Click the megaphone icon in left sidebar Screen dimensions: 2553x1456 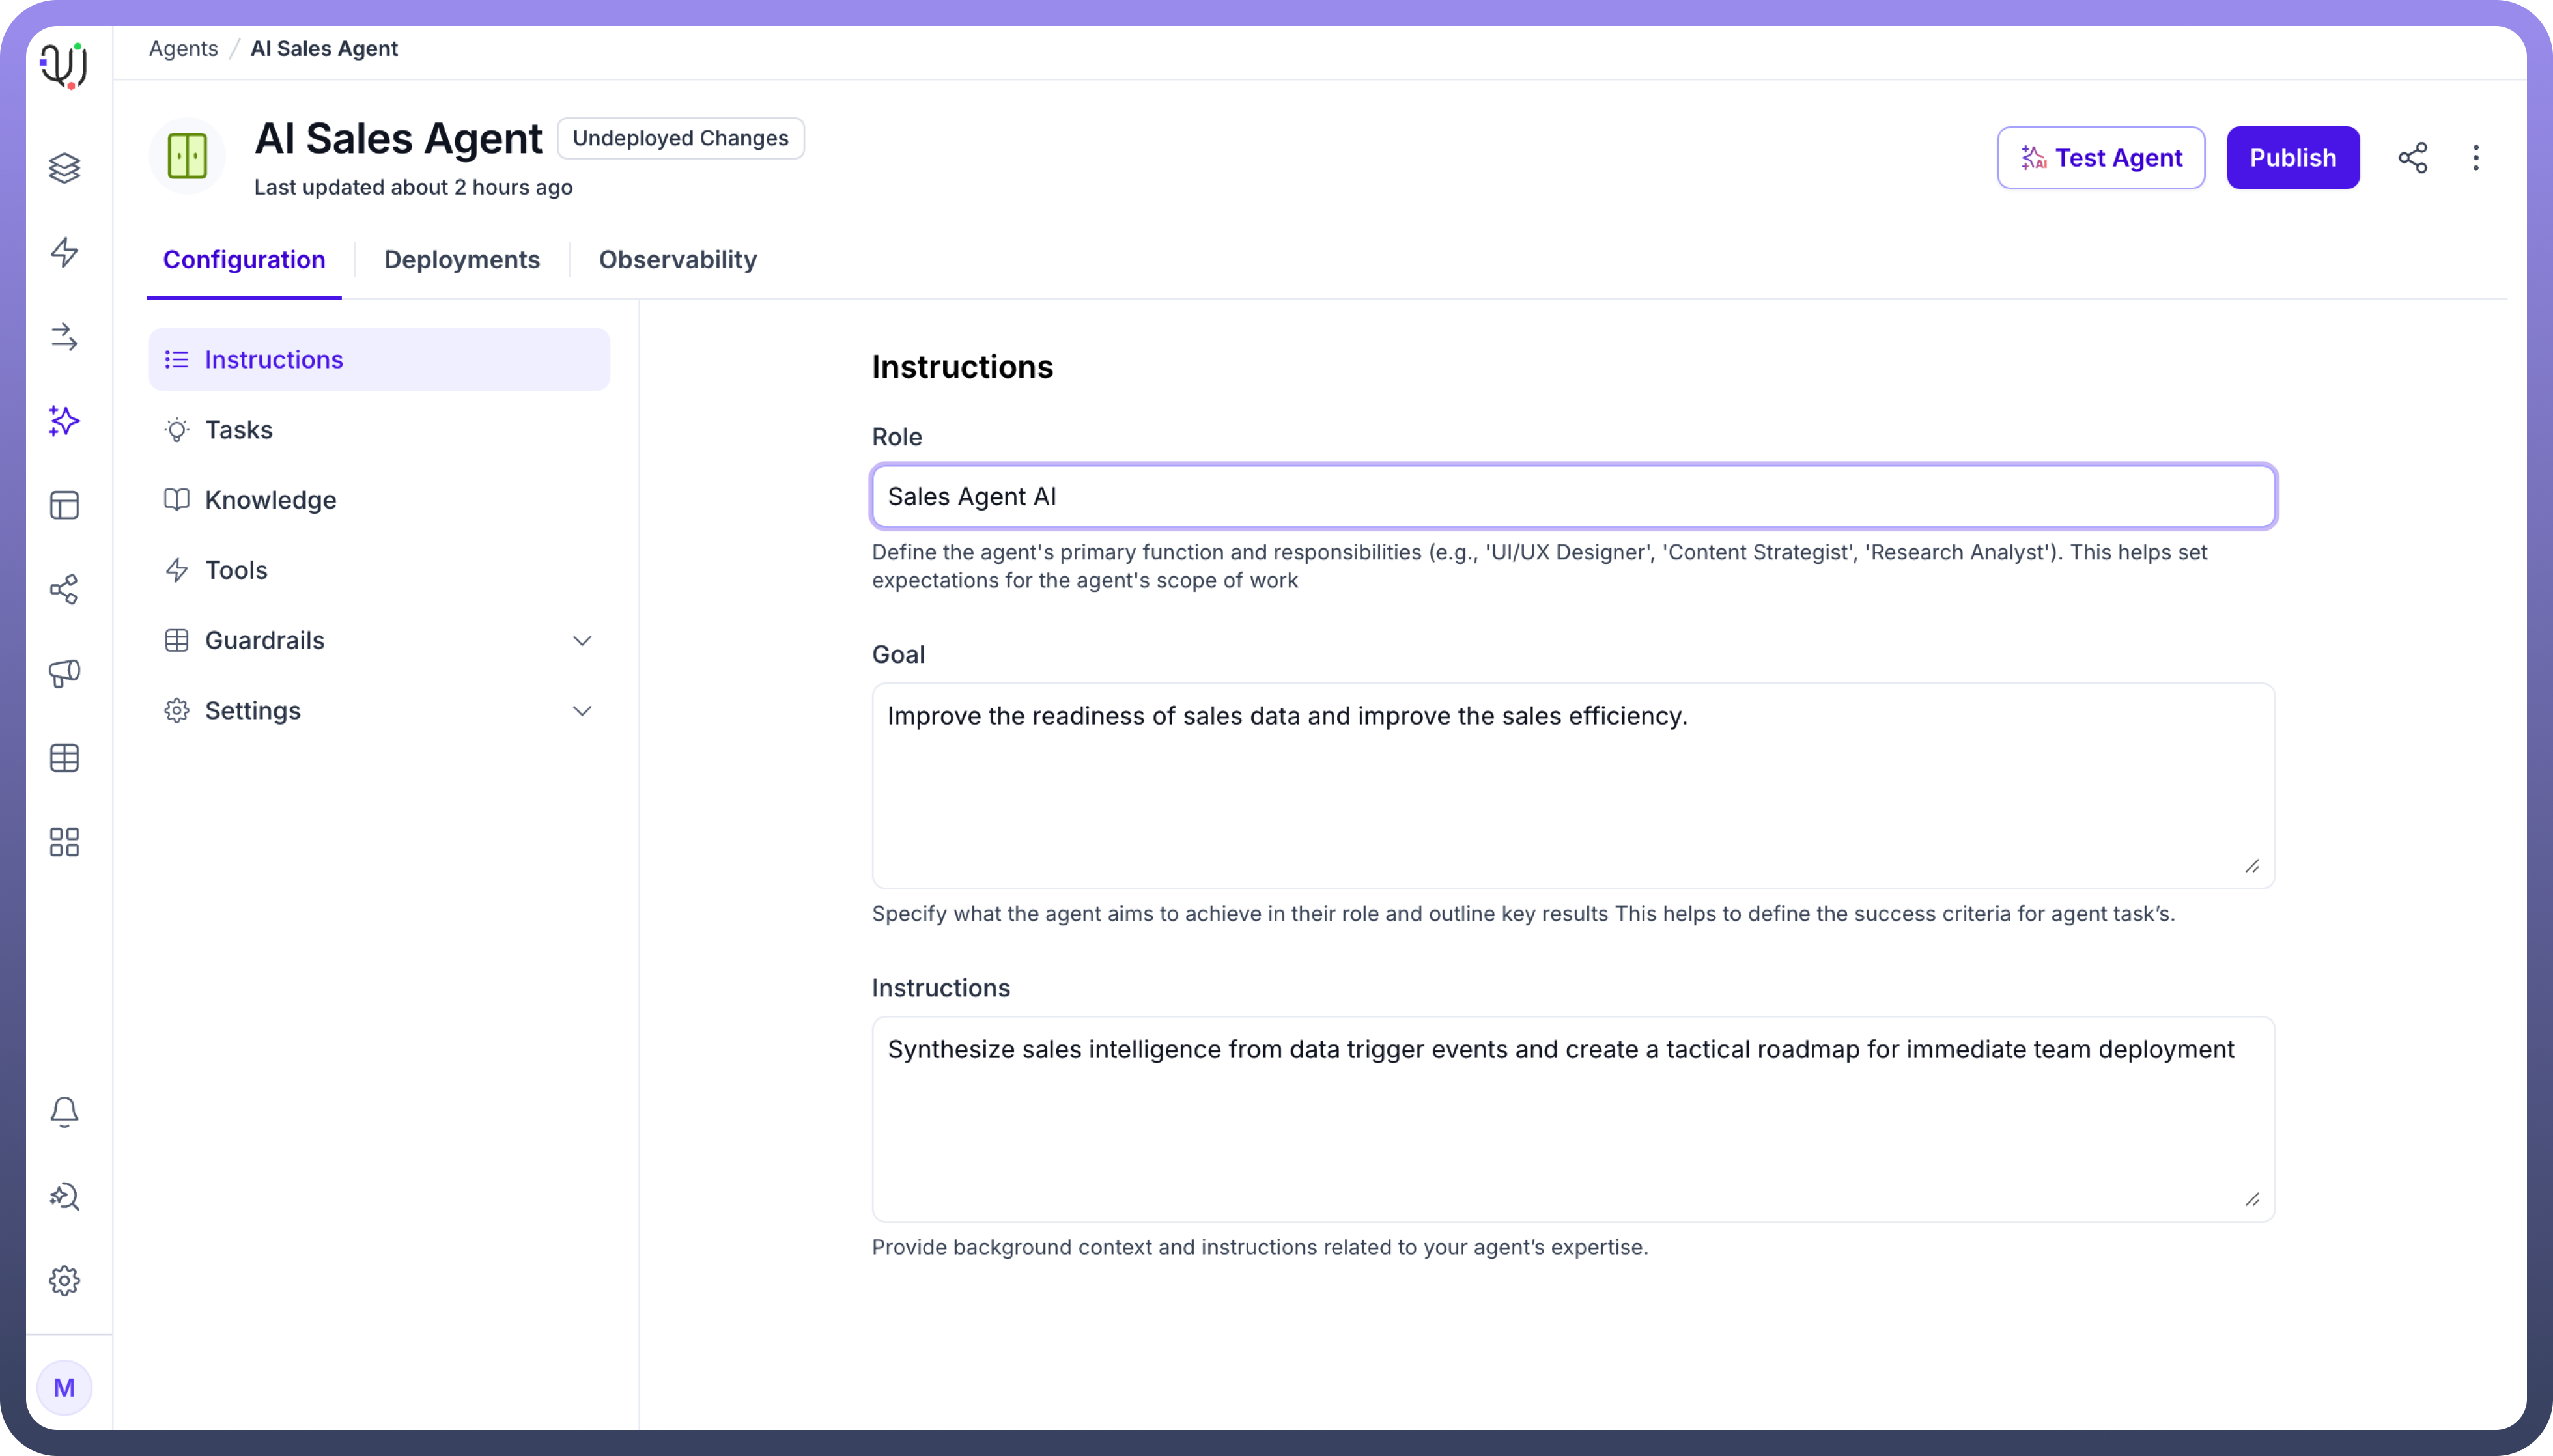pos(64,673)
